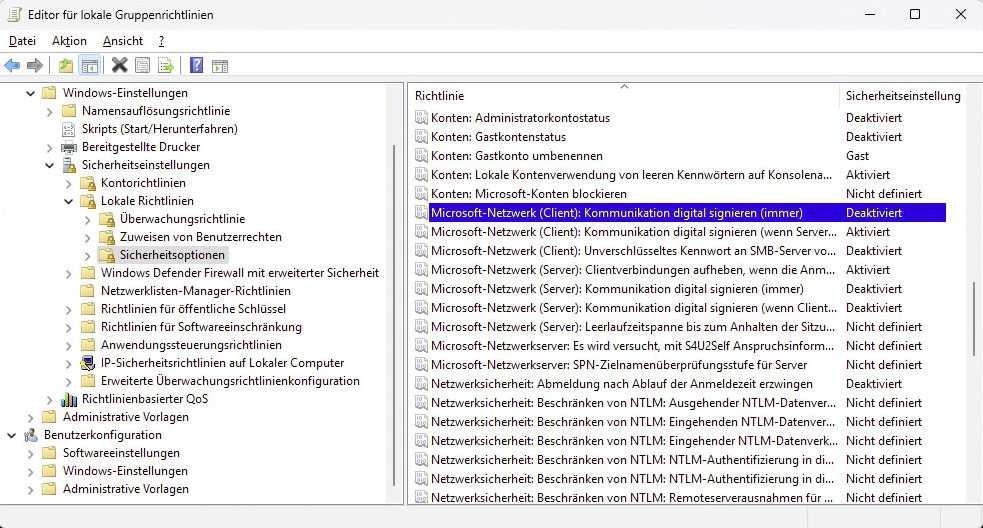
Task: Click the Delete X toolbar icon
Action: (119, 65)
